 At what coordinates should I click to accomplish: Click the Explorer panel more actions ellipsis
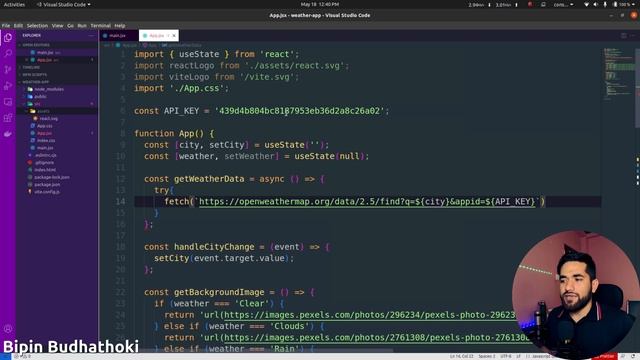pos(91,36)
